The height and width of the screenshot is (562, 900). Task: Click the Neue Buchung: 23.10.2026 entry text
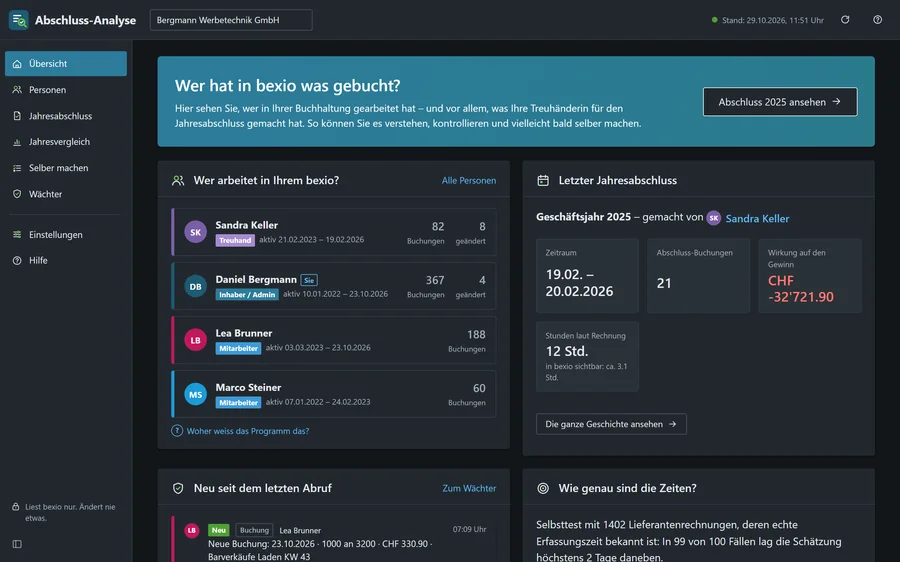point(321,550)
